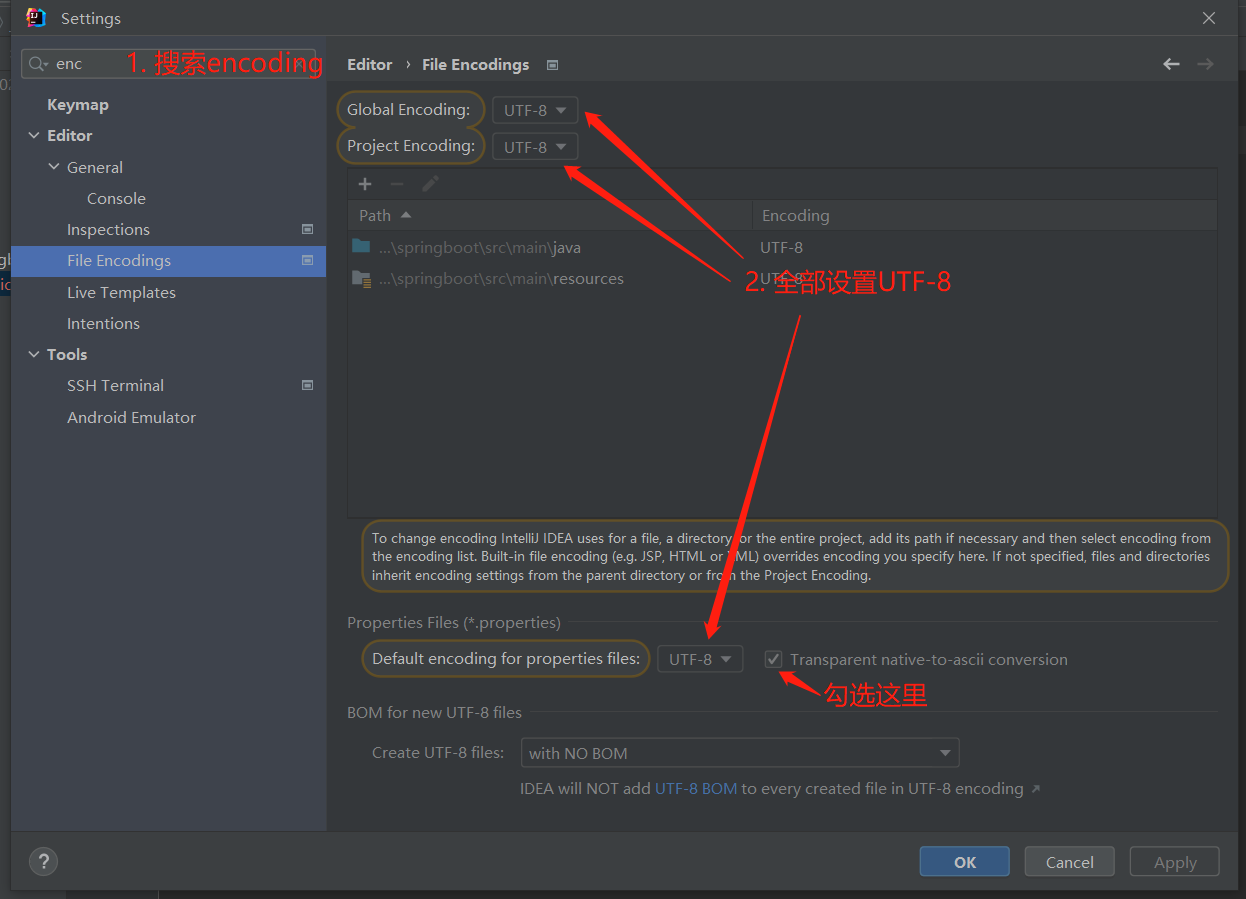Click the Properties Files (*.properties) heading
This screenshot has height=899, width=1246.
click(454, 622)
